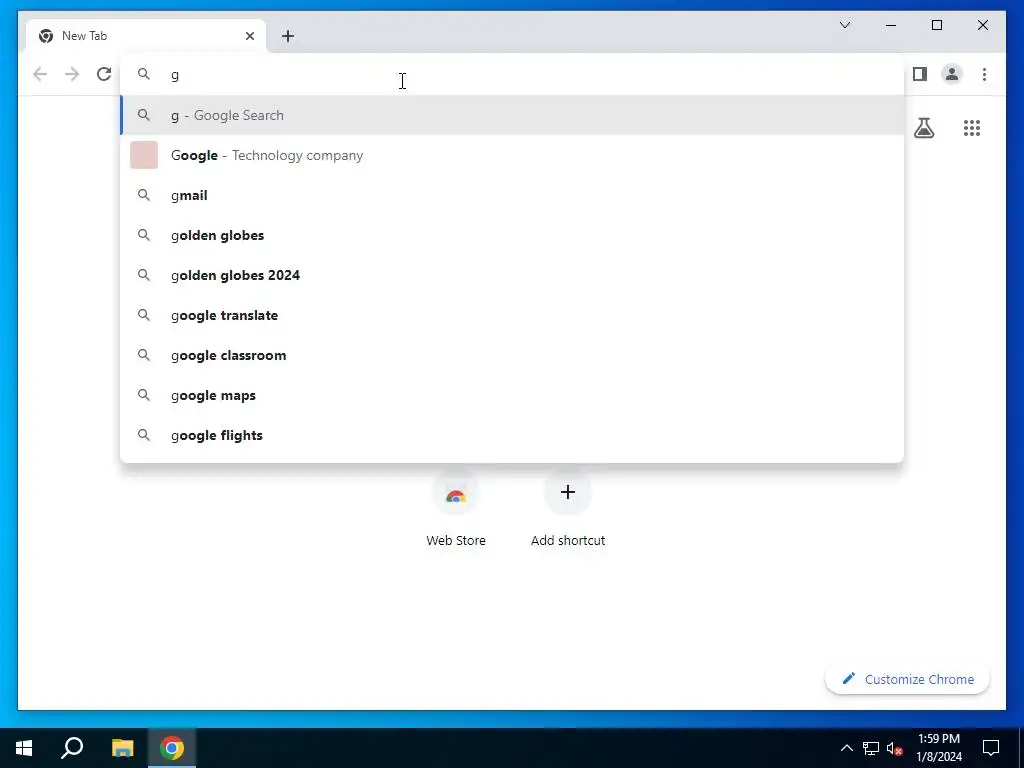Expand the tab search chevron
Screen dimensions: 1024x768
coord(844,25)
